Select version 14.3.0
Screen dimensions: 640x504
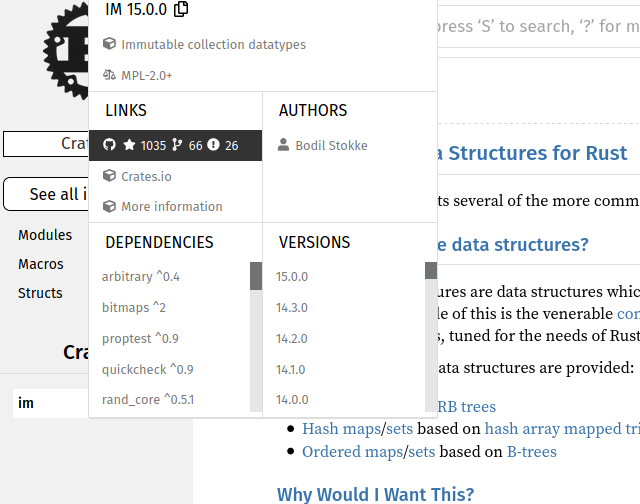(x=292, y=308)
